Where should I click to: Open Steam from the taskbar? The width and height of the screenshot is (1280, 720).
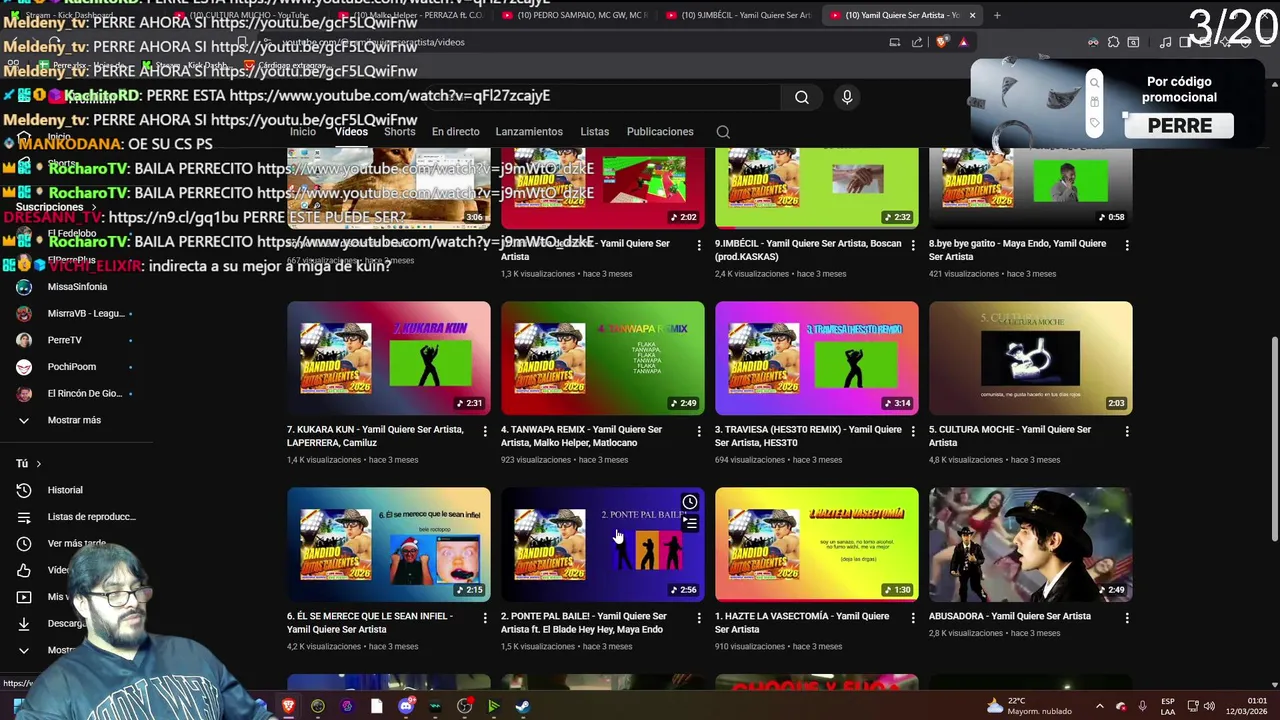[x=522, y=706]
